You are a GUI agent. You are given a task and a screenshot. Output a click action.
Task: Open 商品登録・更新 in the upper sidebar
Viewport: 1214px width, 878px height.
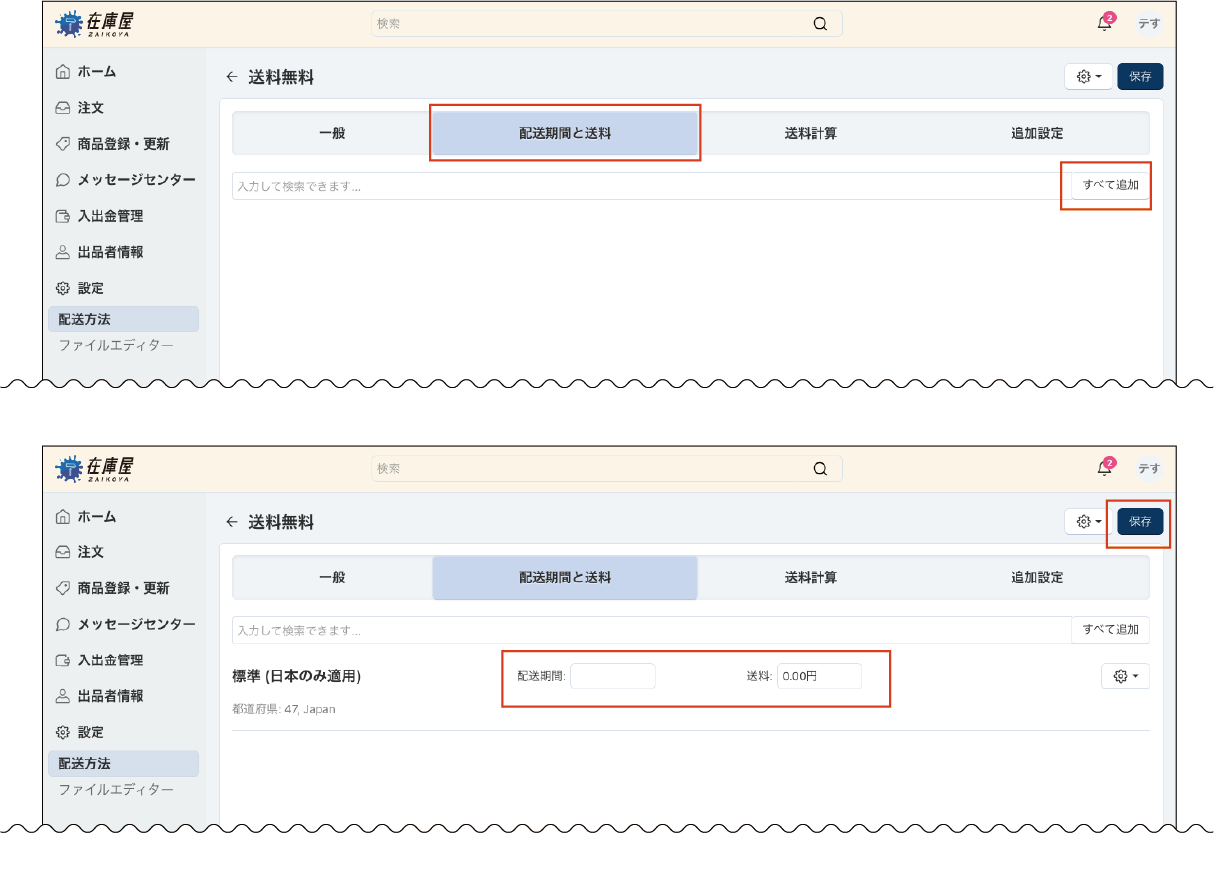[x=123, y=144]
